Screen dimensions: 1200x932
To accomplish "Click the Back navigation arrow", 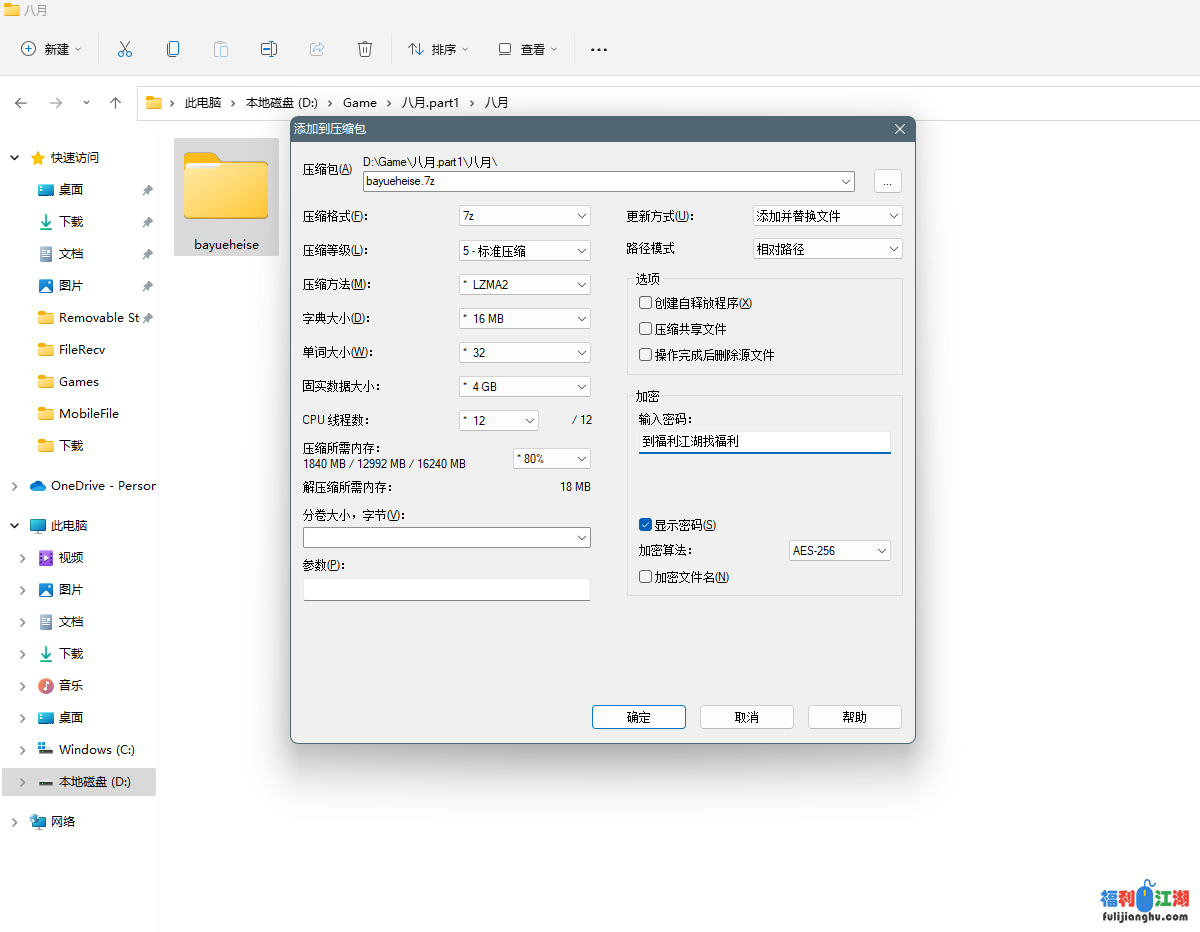I will [x=21, y=103].
